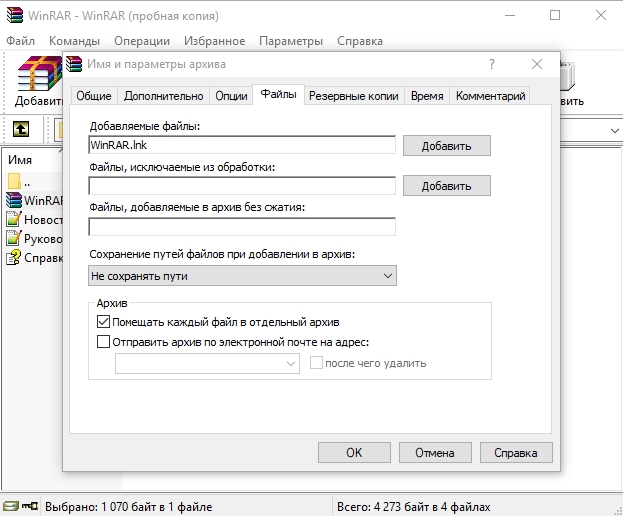Select the Новости file icon
Viewport: 623px width, 516px height.
point(14,219)
